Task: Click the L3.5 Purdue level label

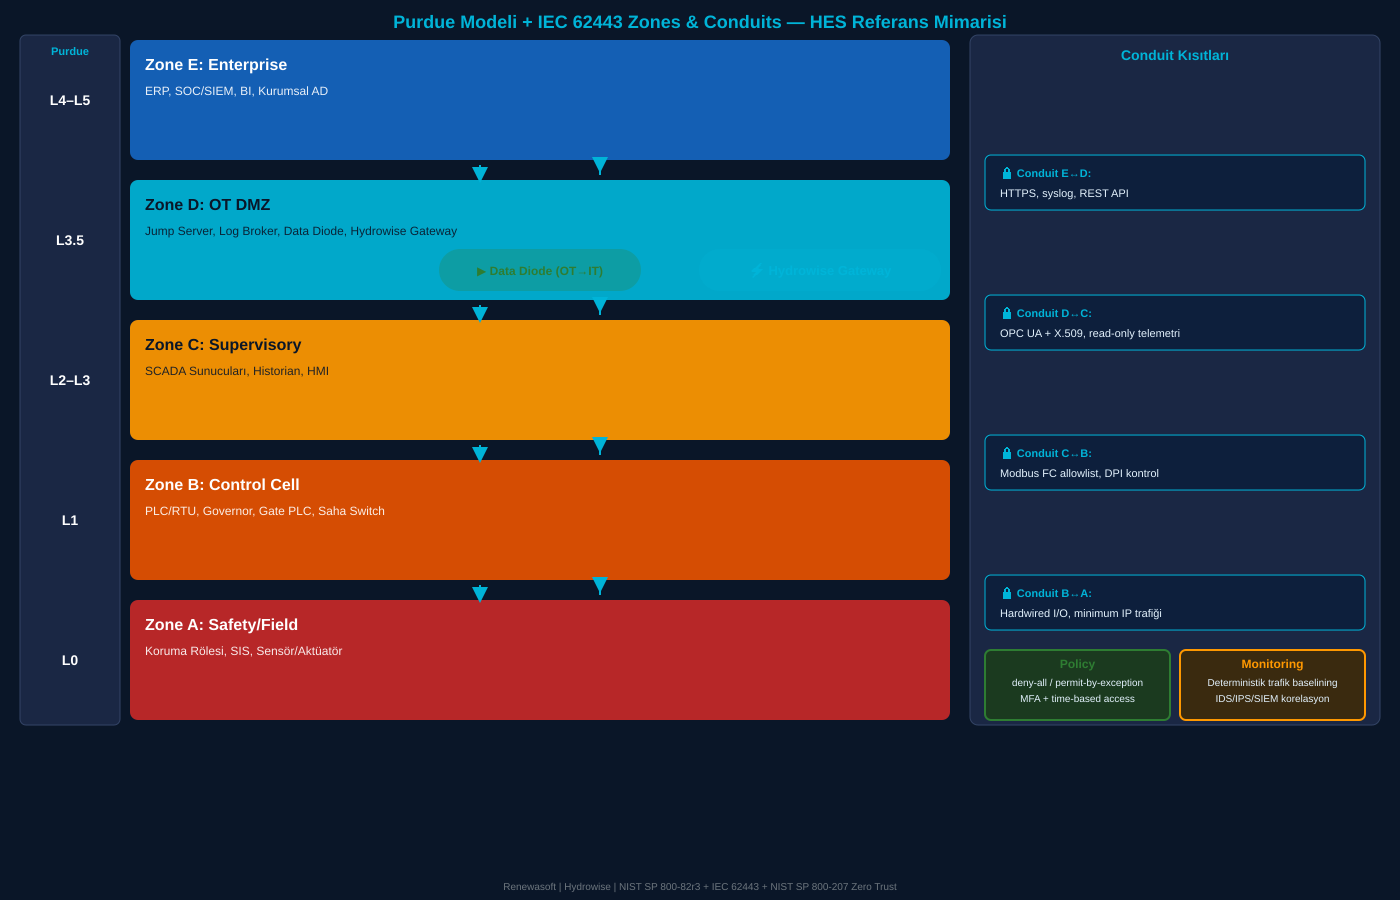Action: click(70, 240)
